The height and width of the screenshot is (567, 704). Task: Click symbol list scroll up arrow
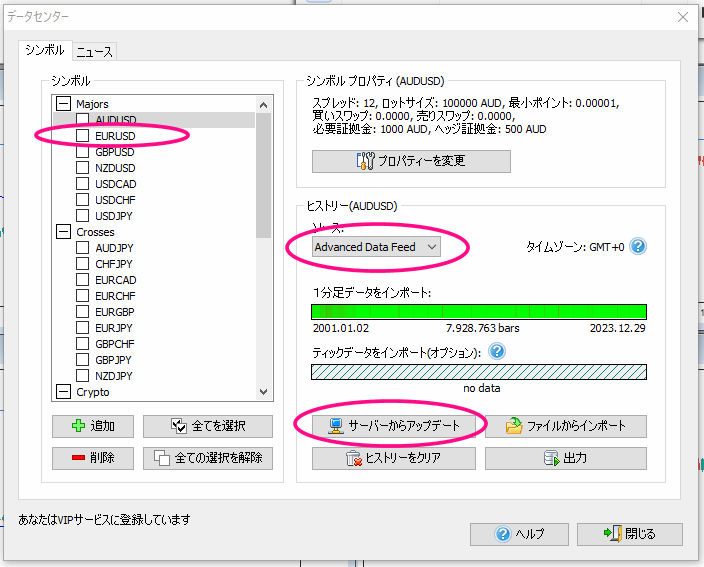[264, 105]
